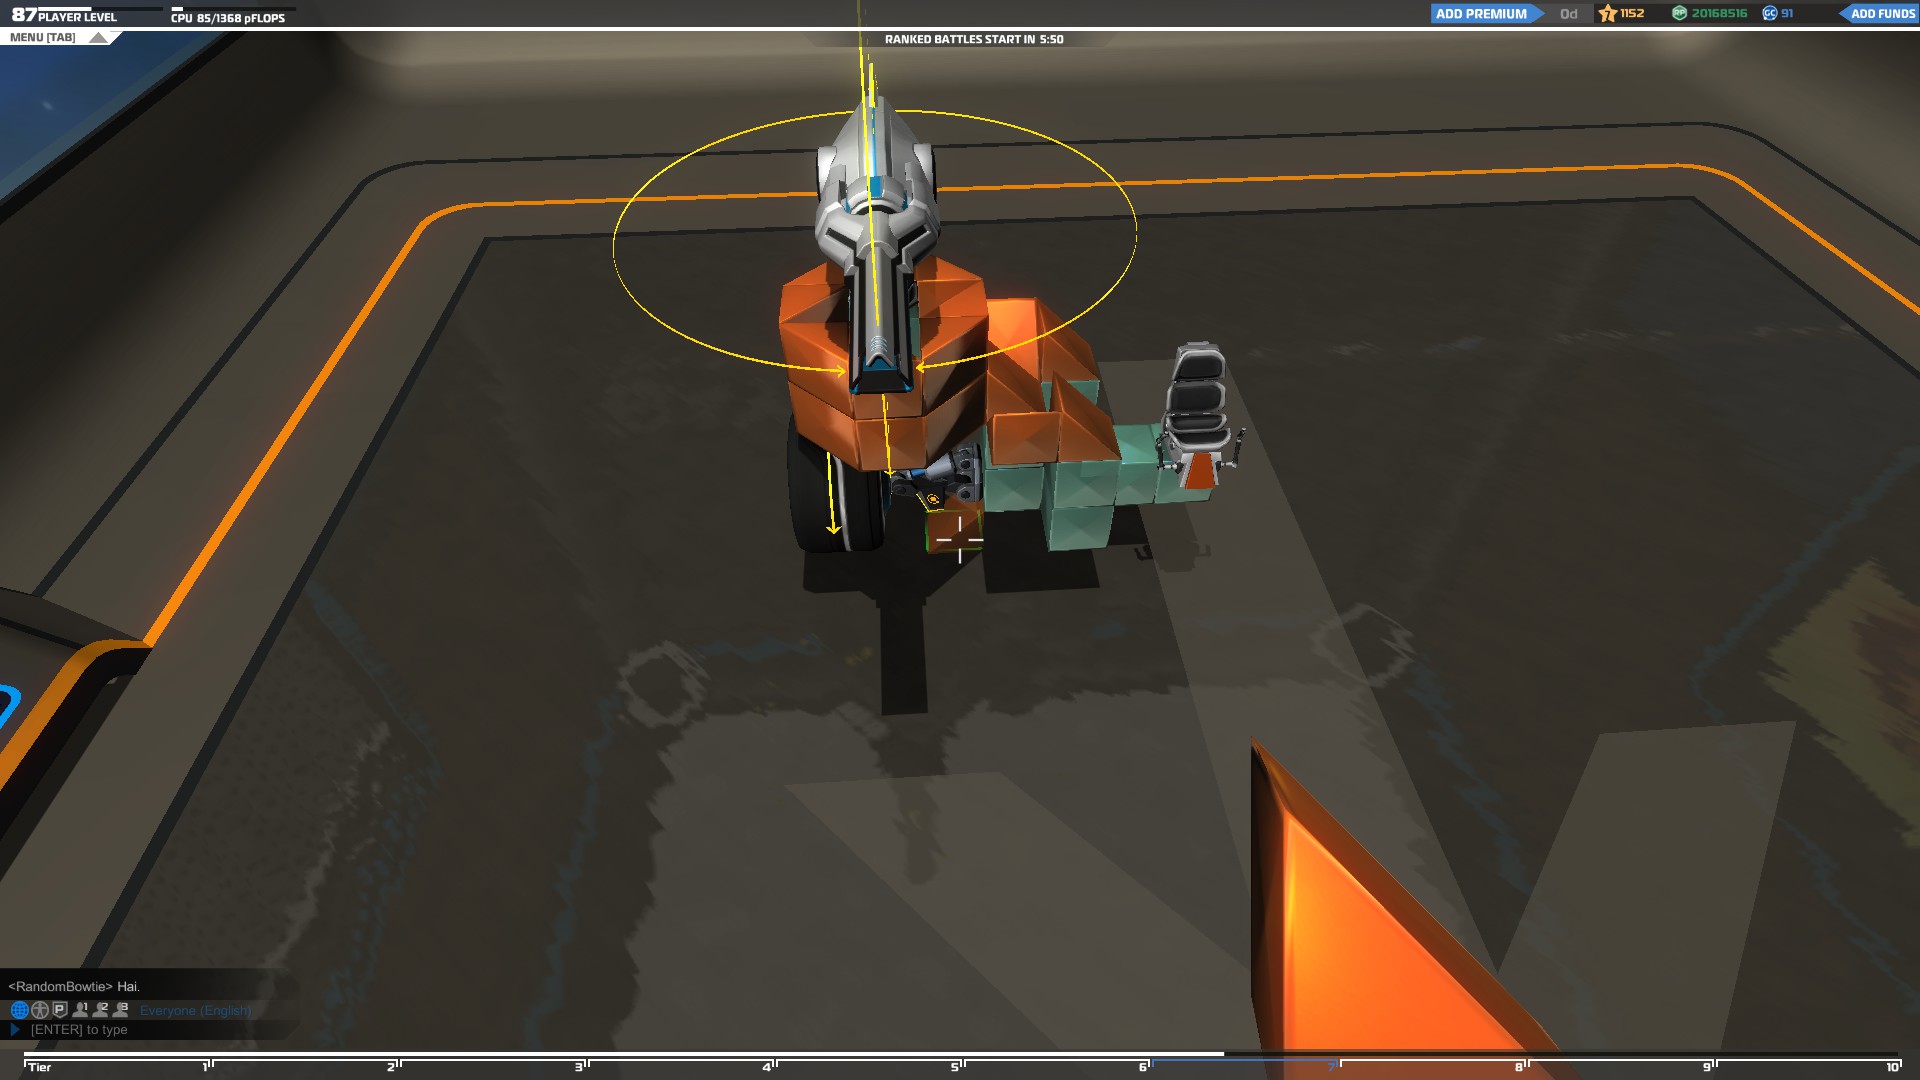Open chat channel 1 person icon
The height and width of the screenshot is (1080, 1920).
point(80,1010)
